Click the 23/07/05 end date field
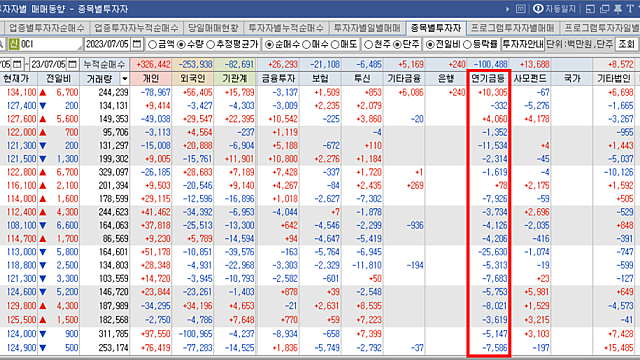Viewport: 640px width, 360px height. 49,64
